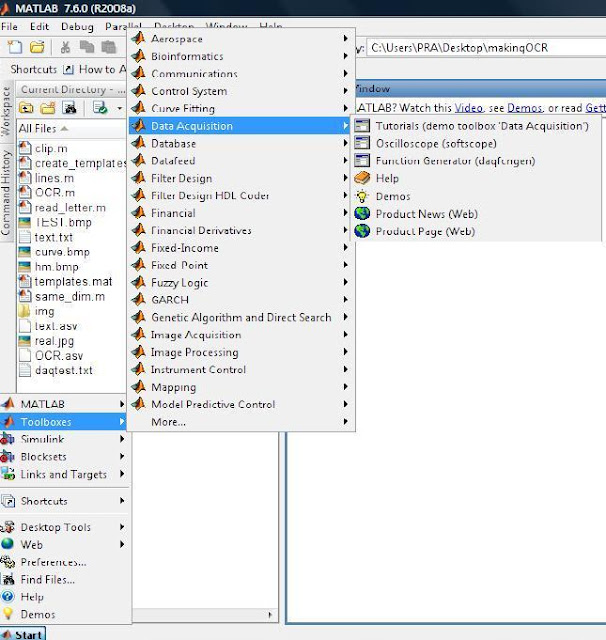Expand the Image Processing toolbox submenu
This screenshot has width=606, height=640.
coord(240,352)
